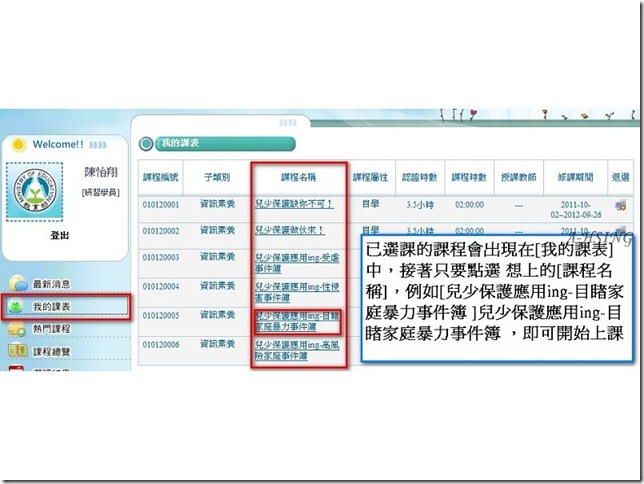Select course number 010120001

pos(161,205)
